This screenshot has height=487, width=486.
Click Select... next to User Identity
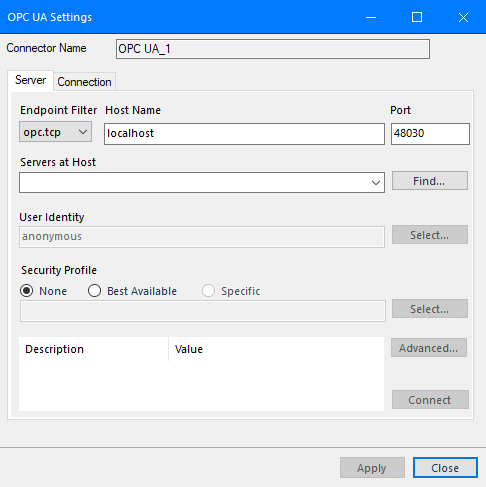point(430,235)
